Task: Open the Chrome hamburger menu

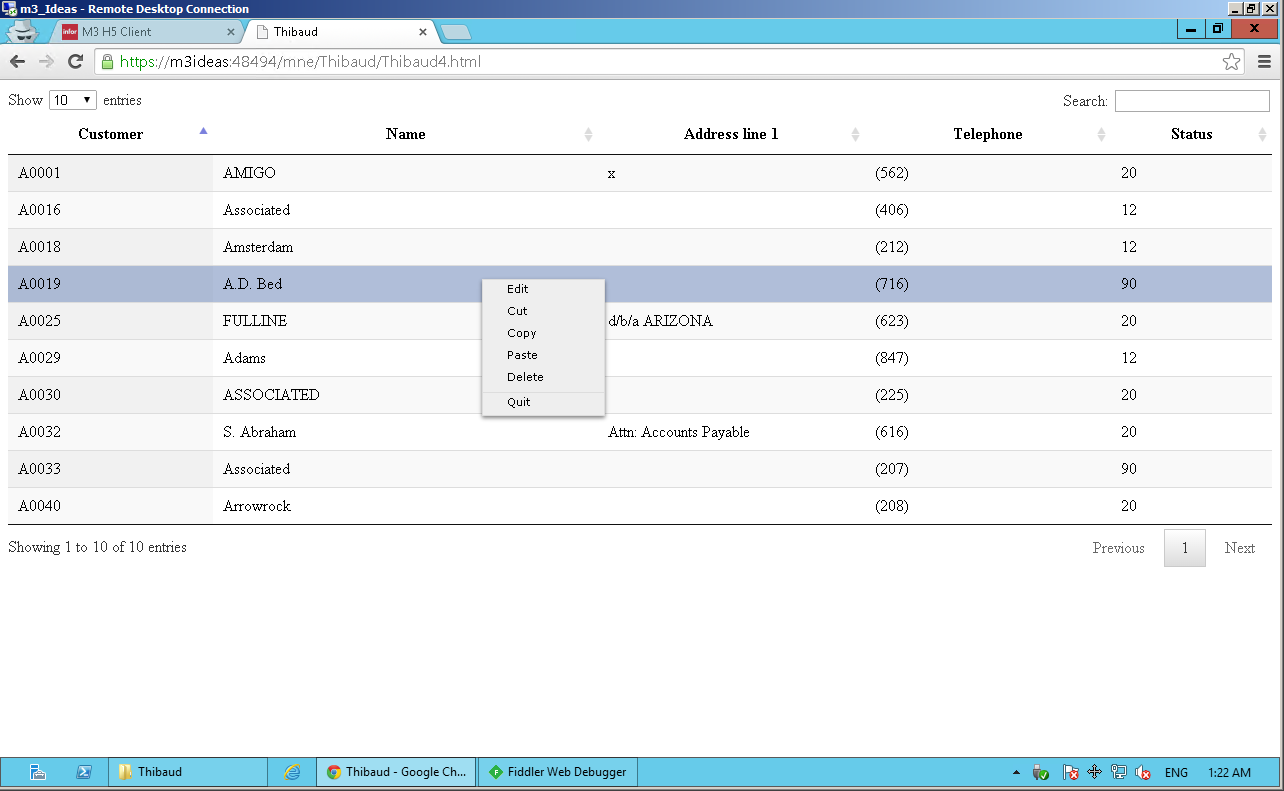Action: click(1264, 62)
